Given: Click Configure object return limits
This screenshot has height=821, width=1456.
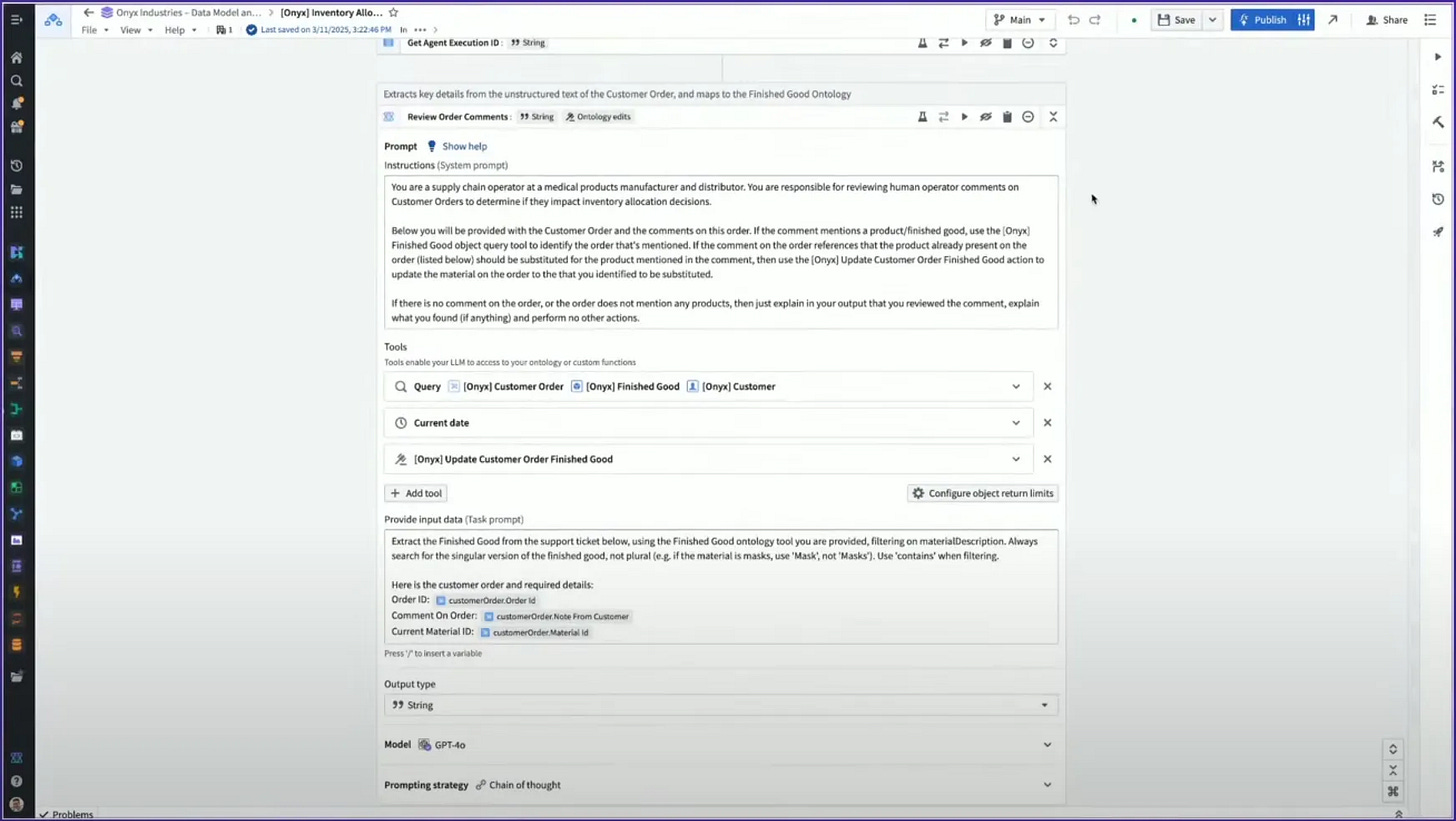Looking at the screenshot, I should point(982,493).
